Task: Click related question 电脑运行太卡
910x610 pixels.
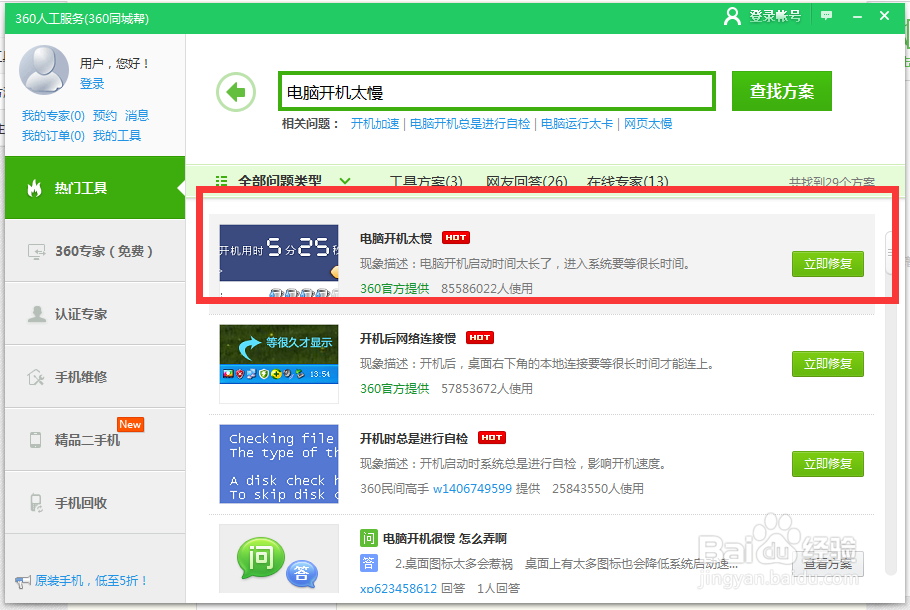Action: pyautogui.click(x=577, y=124)
